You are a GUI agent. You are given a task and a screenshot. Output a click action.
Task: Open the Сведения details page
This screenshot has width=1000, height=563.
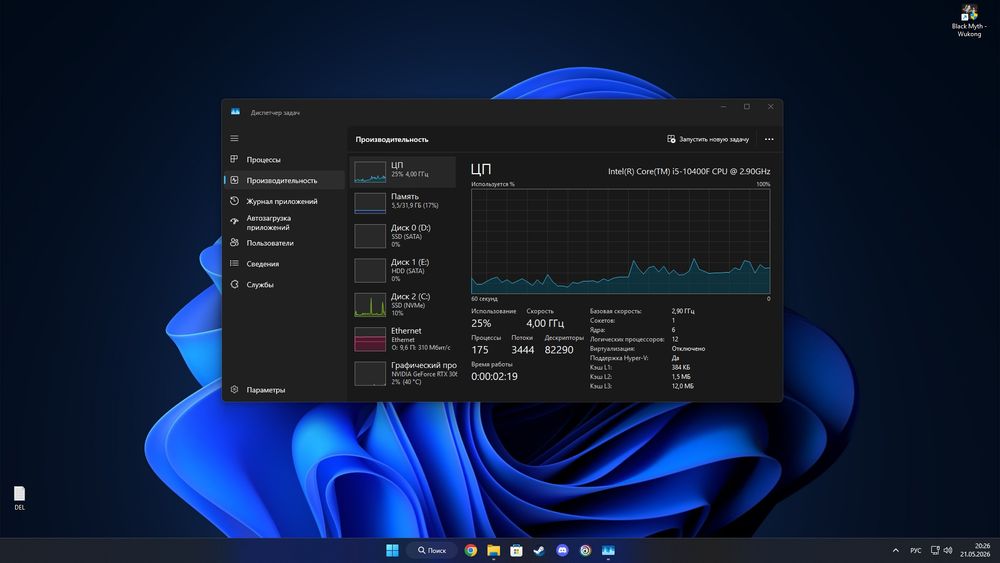[283, 264]
